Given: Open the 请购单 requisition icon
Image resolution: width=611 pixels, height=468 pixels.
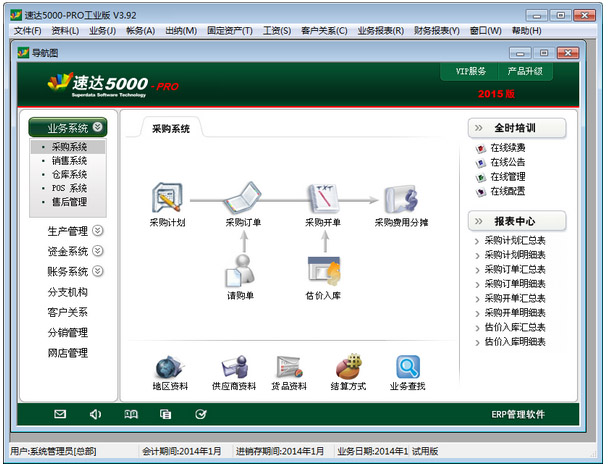Looking at the screenshot, I should point(240,271).
